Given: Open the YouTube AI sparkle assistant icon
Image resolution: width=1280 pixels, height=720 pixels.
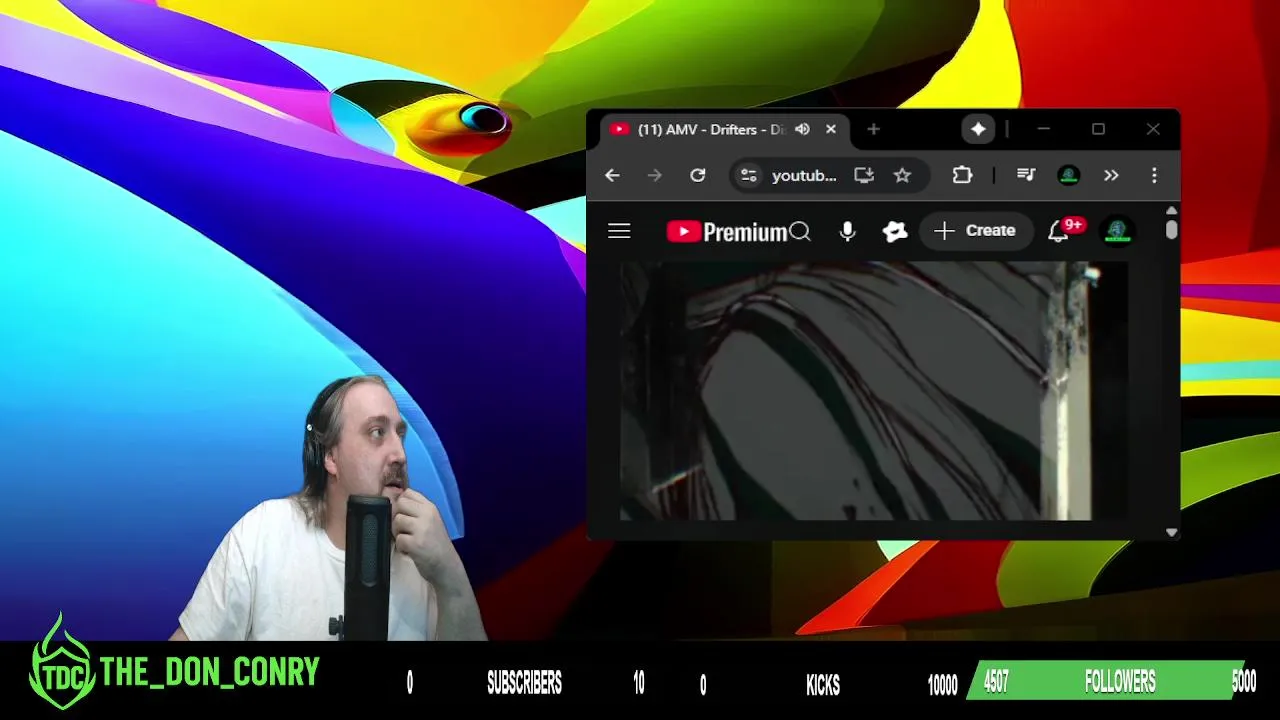Looking at the screenshot, I should [x=895, y=232].
